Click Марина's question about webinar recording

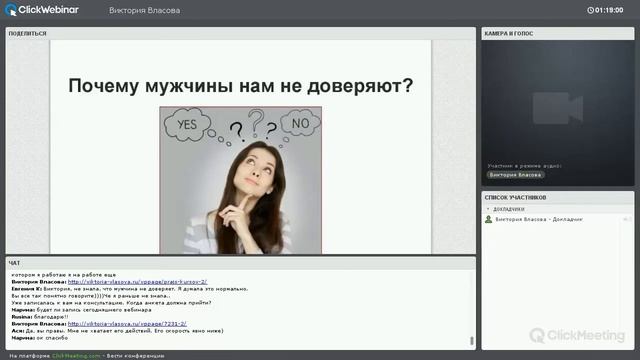point(81,310)
